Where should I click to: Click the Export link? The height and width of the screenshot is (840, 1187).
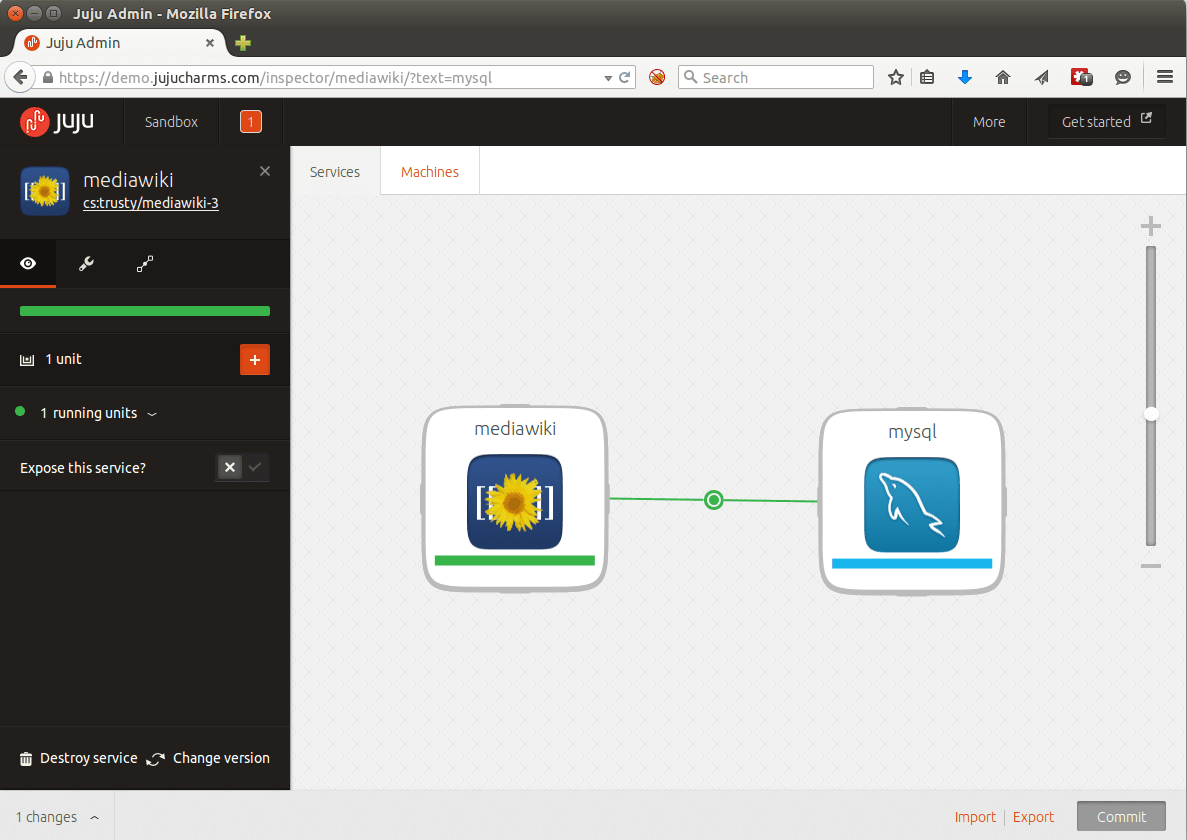1033,817
